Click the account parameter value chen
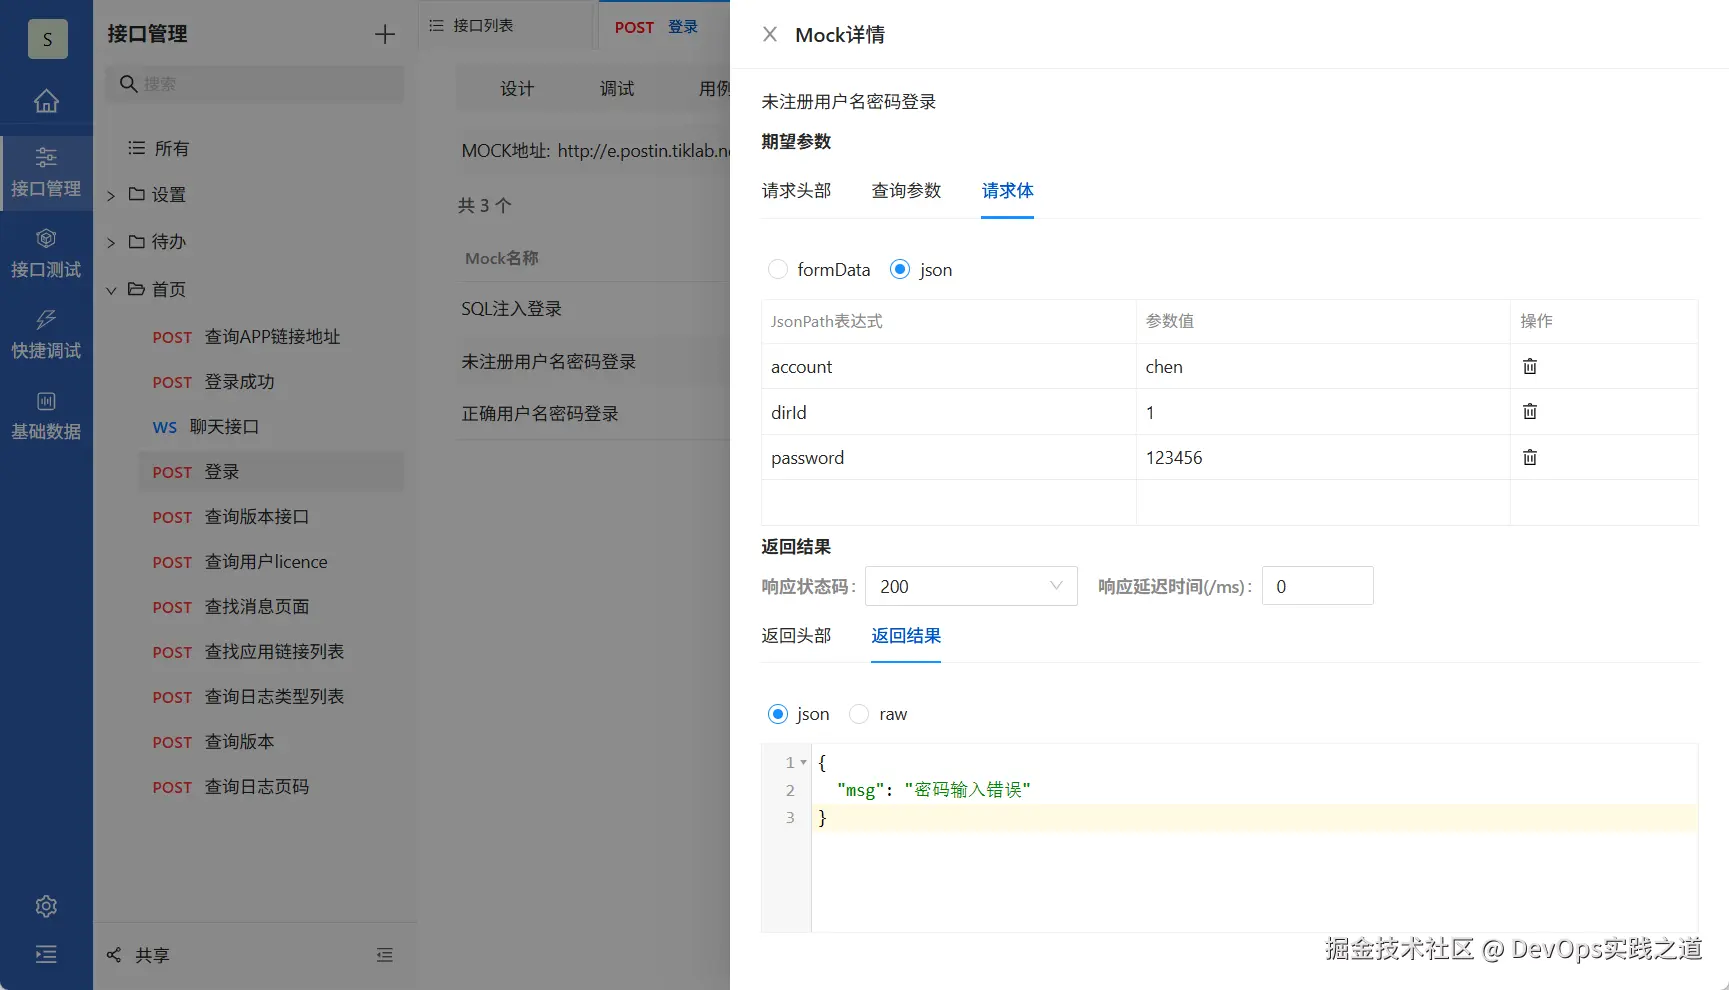 coord(1164,367)
